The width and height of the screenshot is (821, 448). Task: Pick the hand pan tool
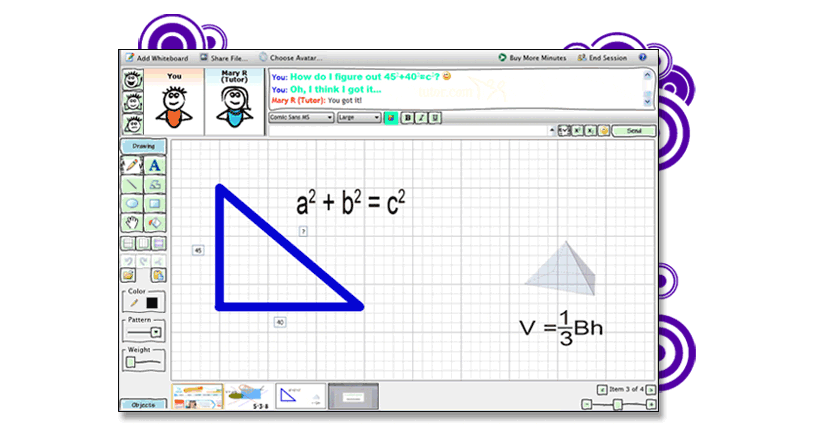[131, 223]
